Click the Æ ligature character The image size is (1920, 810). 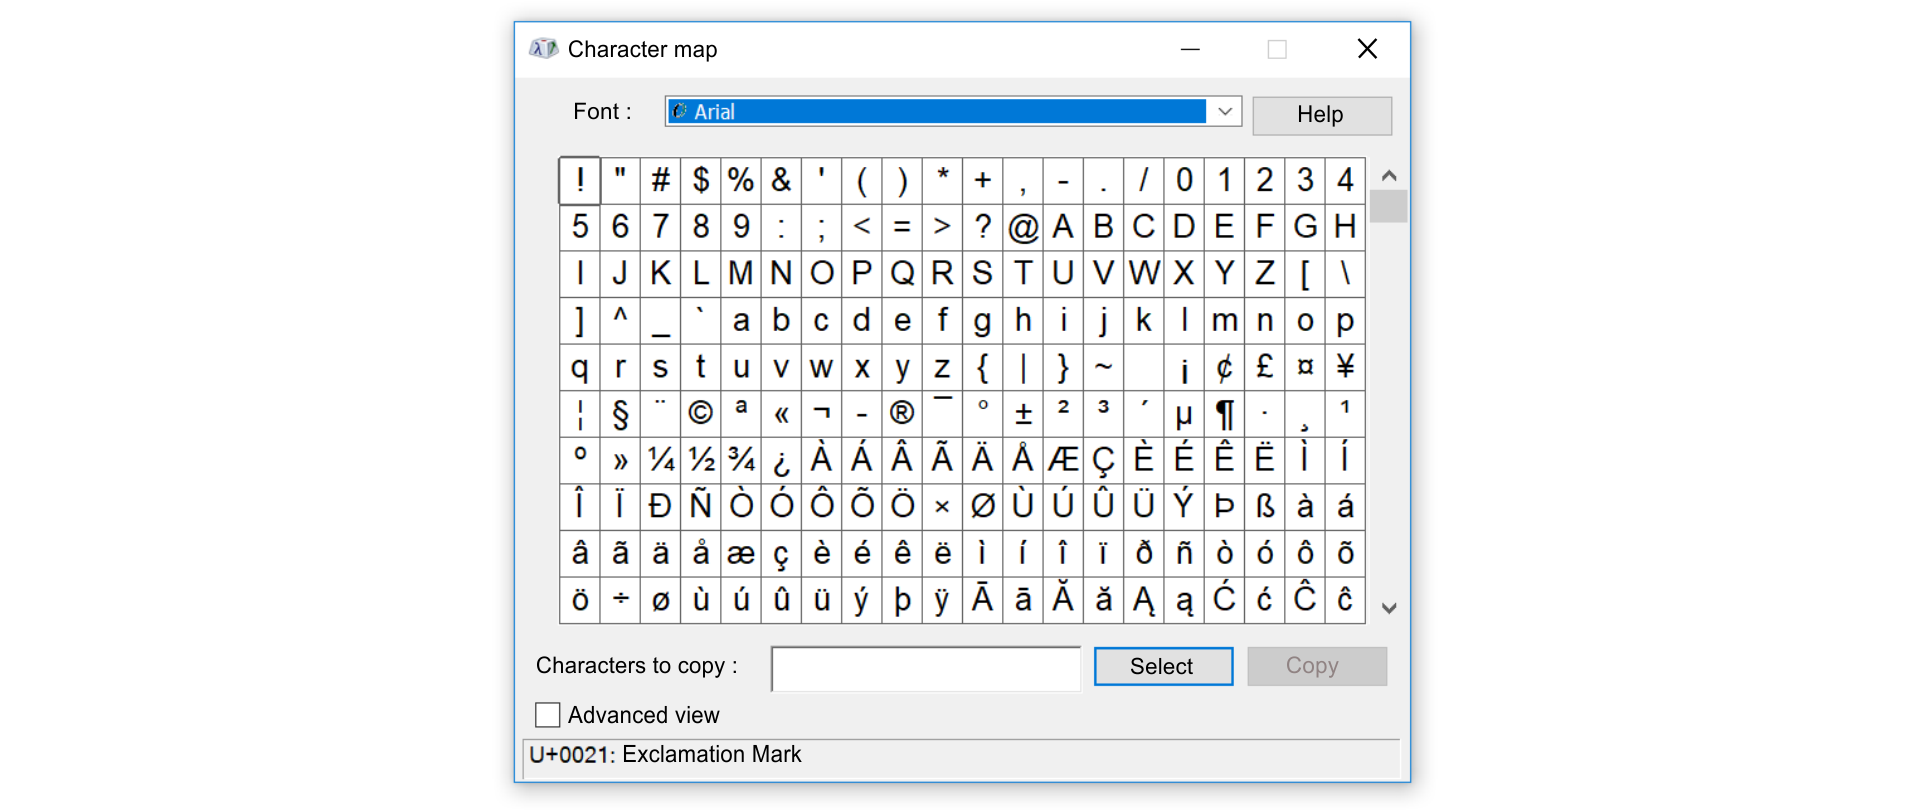click(1063, 460)
